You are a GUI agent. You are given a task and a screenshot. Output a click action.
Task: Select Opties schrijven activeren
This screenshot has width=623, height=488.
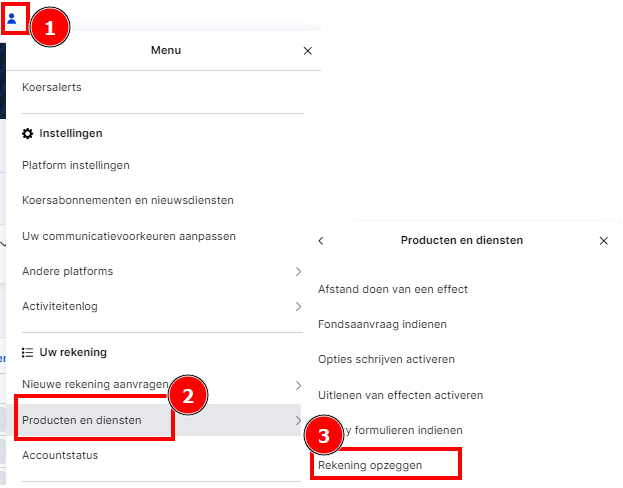click(386, 359)
